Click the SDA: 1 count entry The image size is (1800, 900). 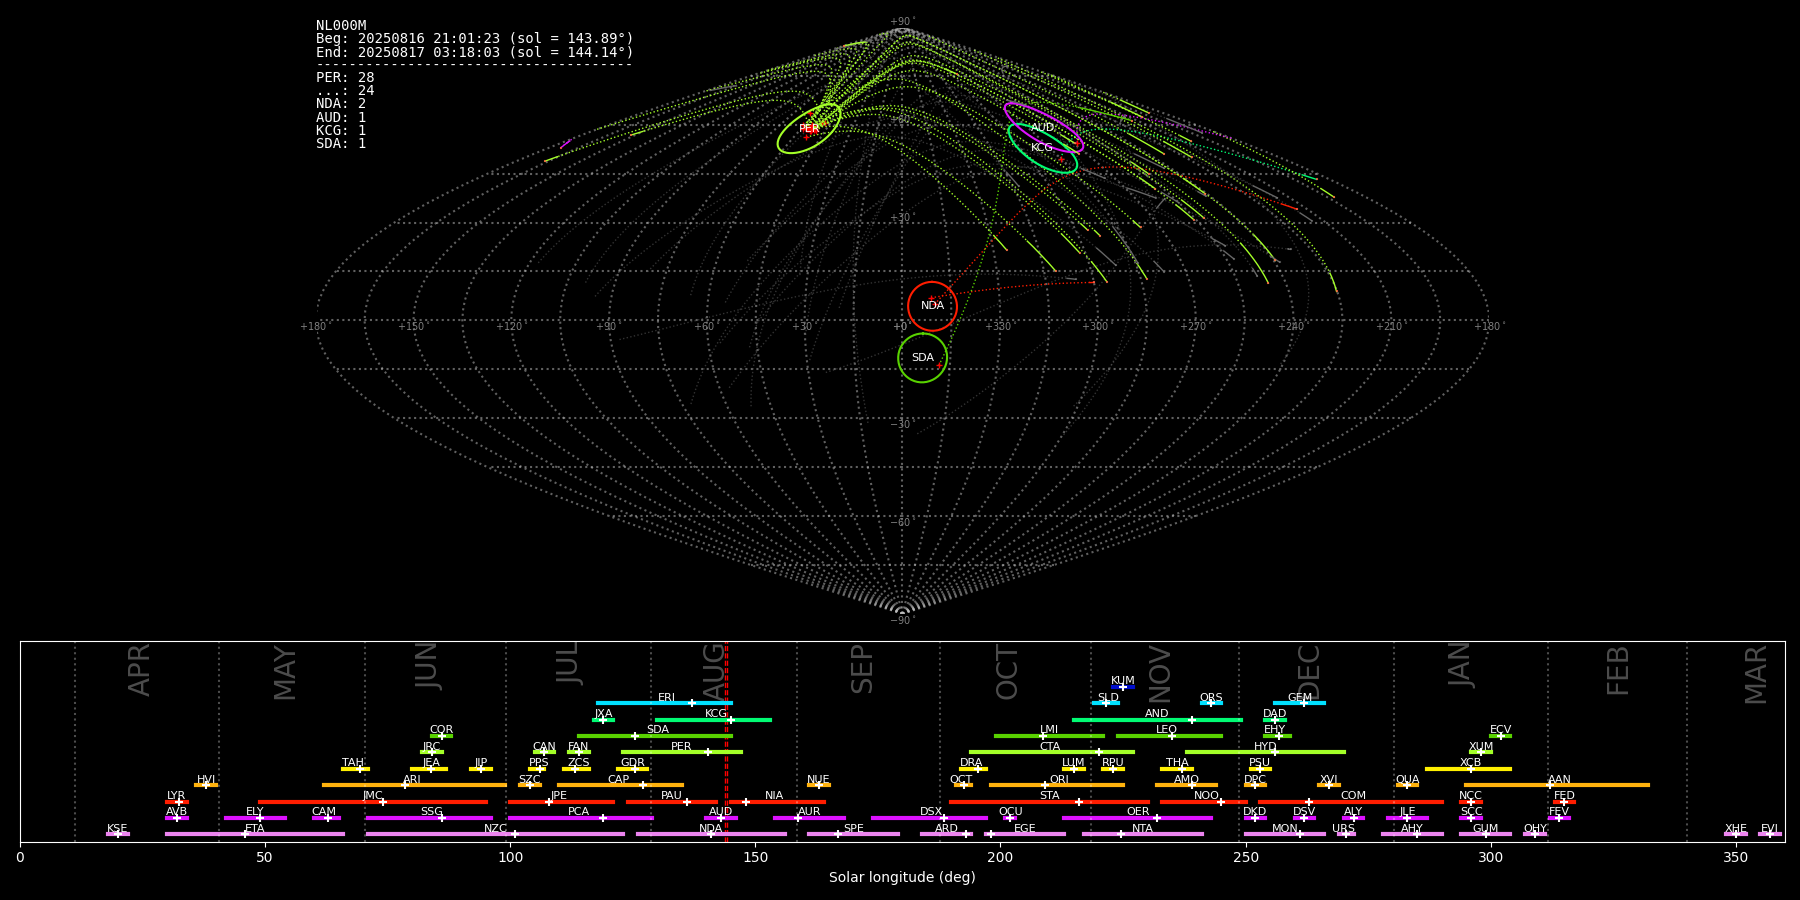pyautogui.click(x=341, y=144)
